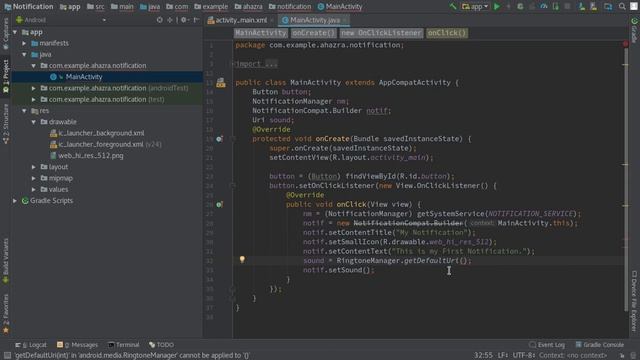Expand the Gradle Scripts node arrow

pyautogui.click(x=16, y=201)
